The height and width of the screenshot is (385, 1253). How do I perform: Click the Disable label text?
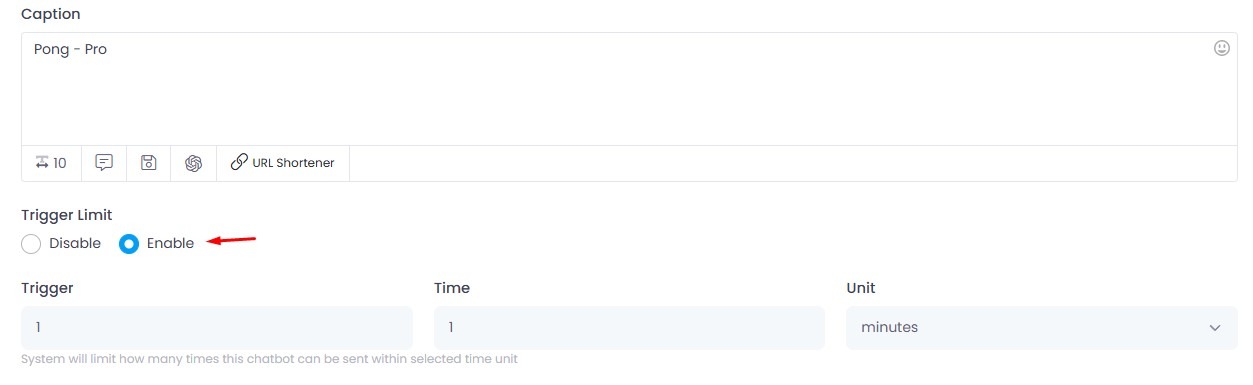(x=75, y=243)
